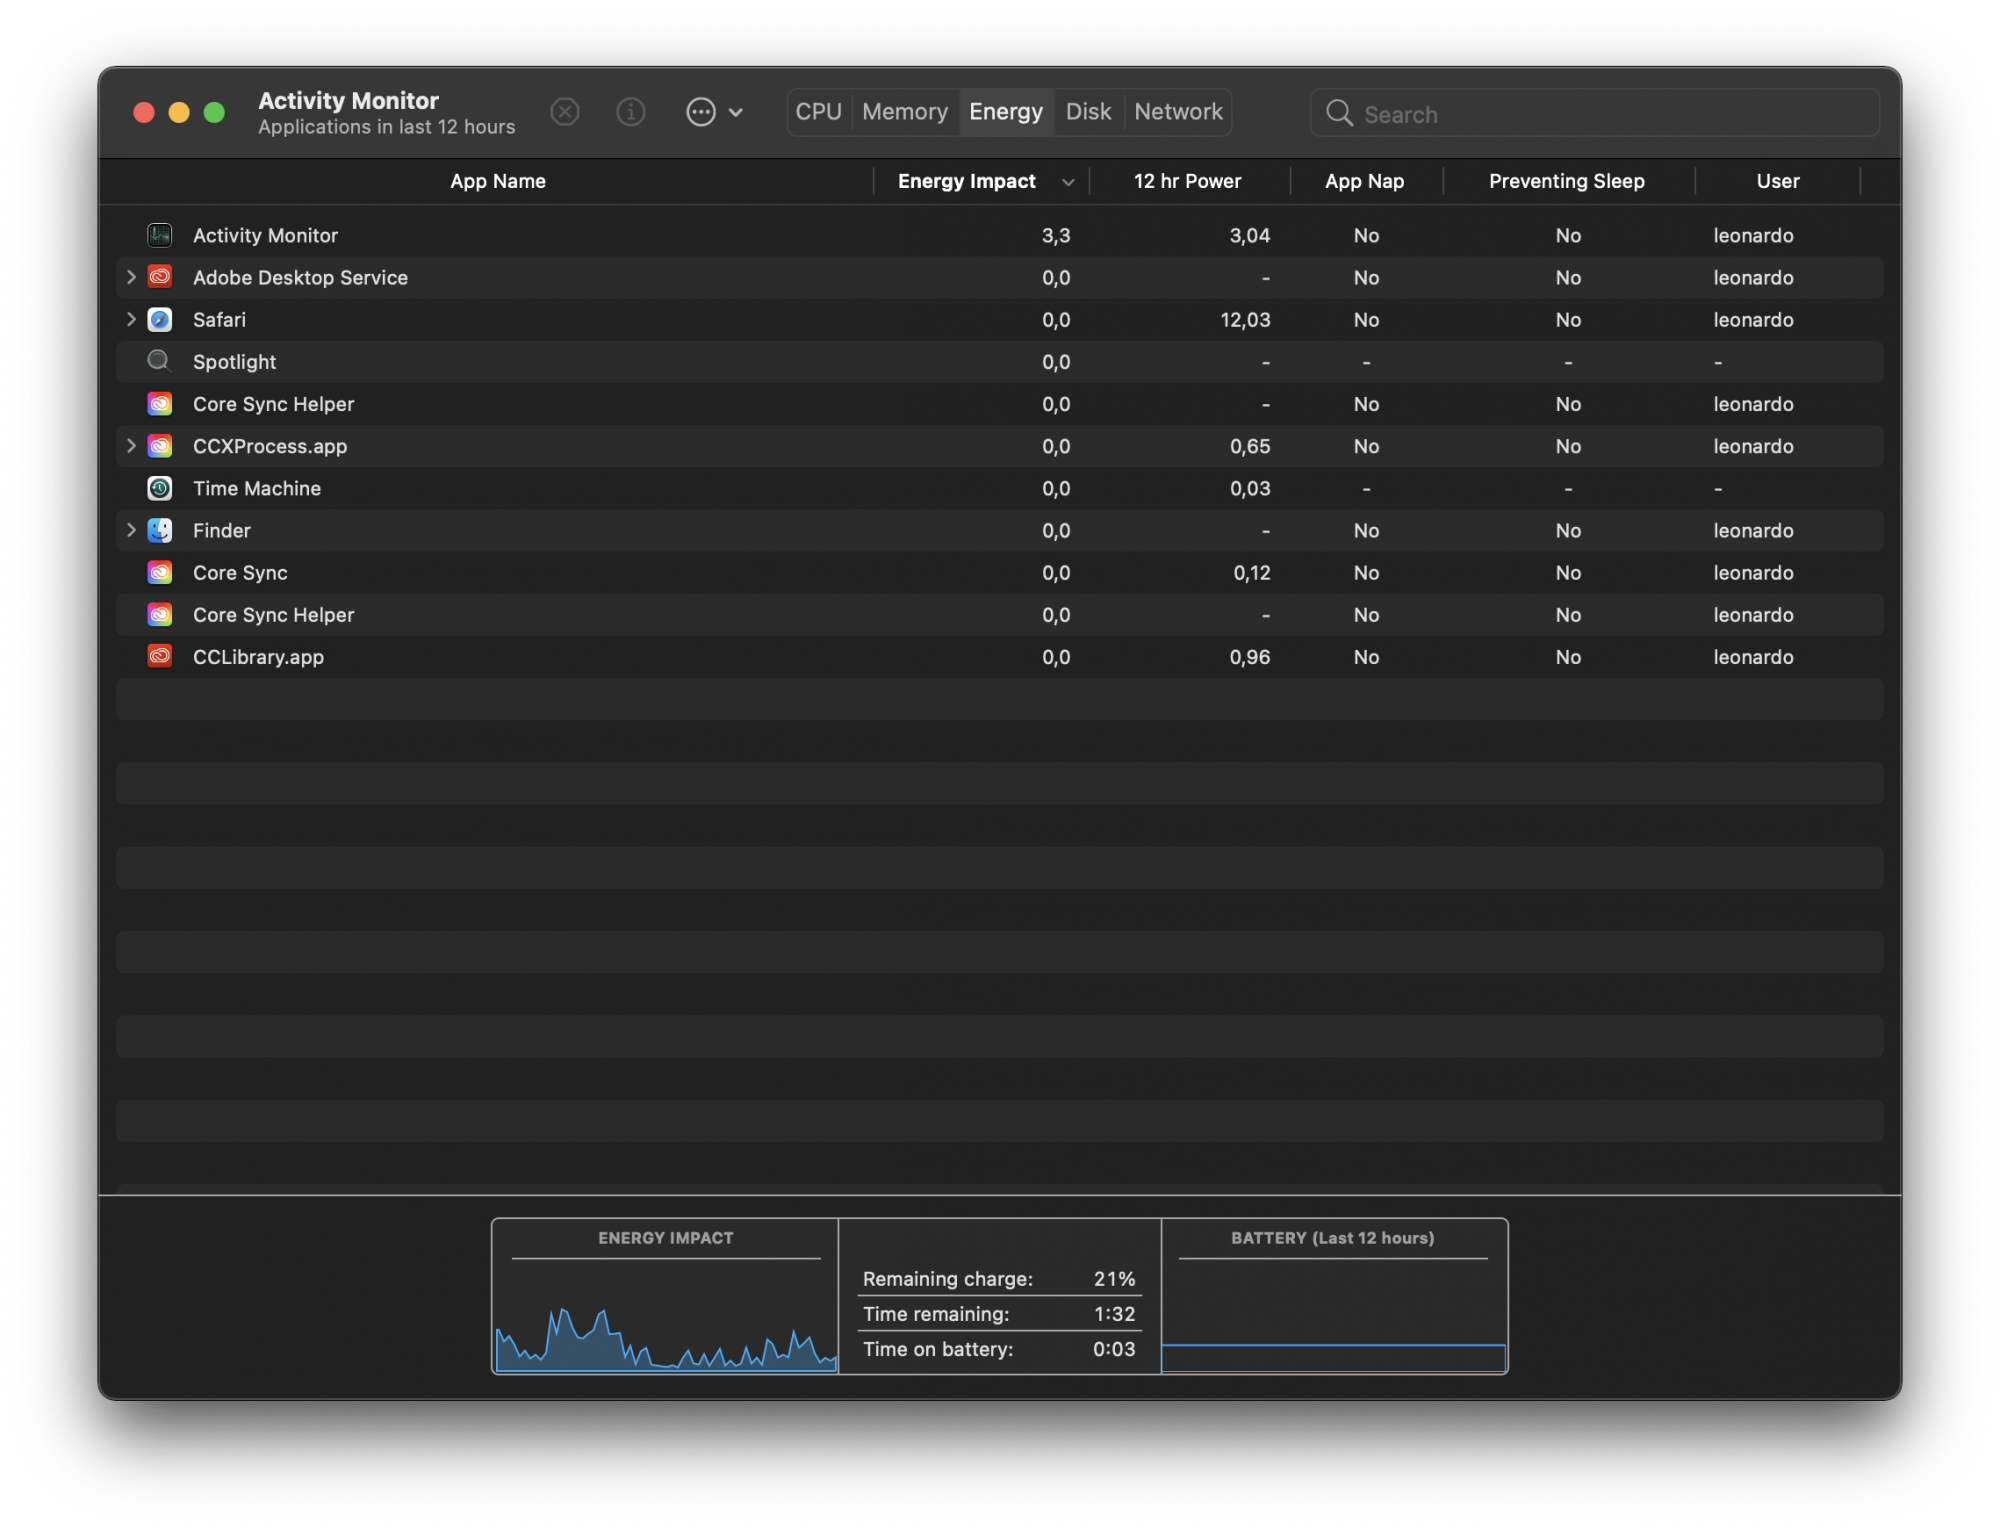This screenshot has height=1530, width=2000.
Task: Switch to the CPU tab
Action: click(818, 112)
